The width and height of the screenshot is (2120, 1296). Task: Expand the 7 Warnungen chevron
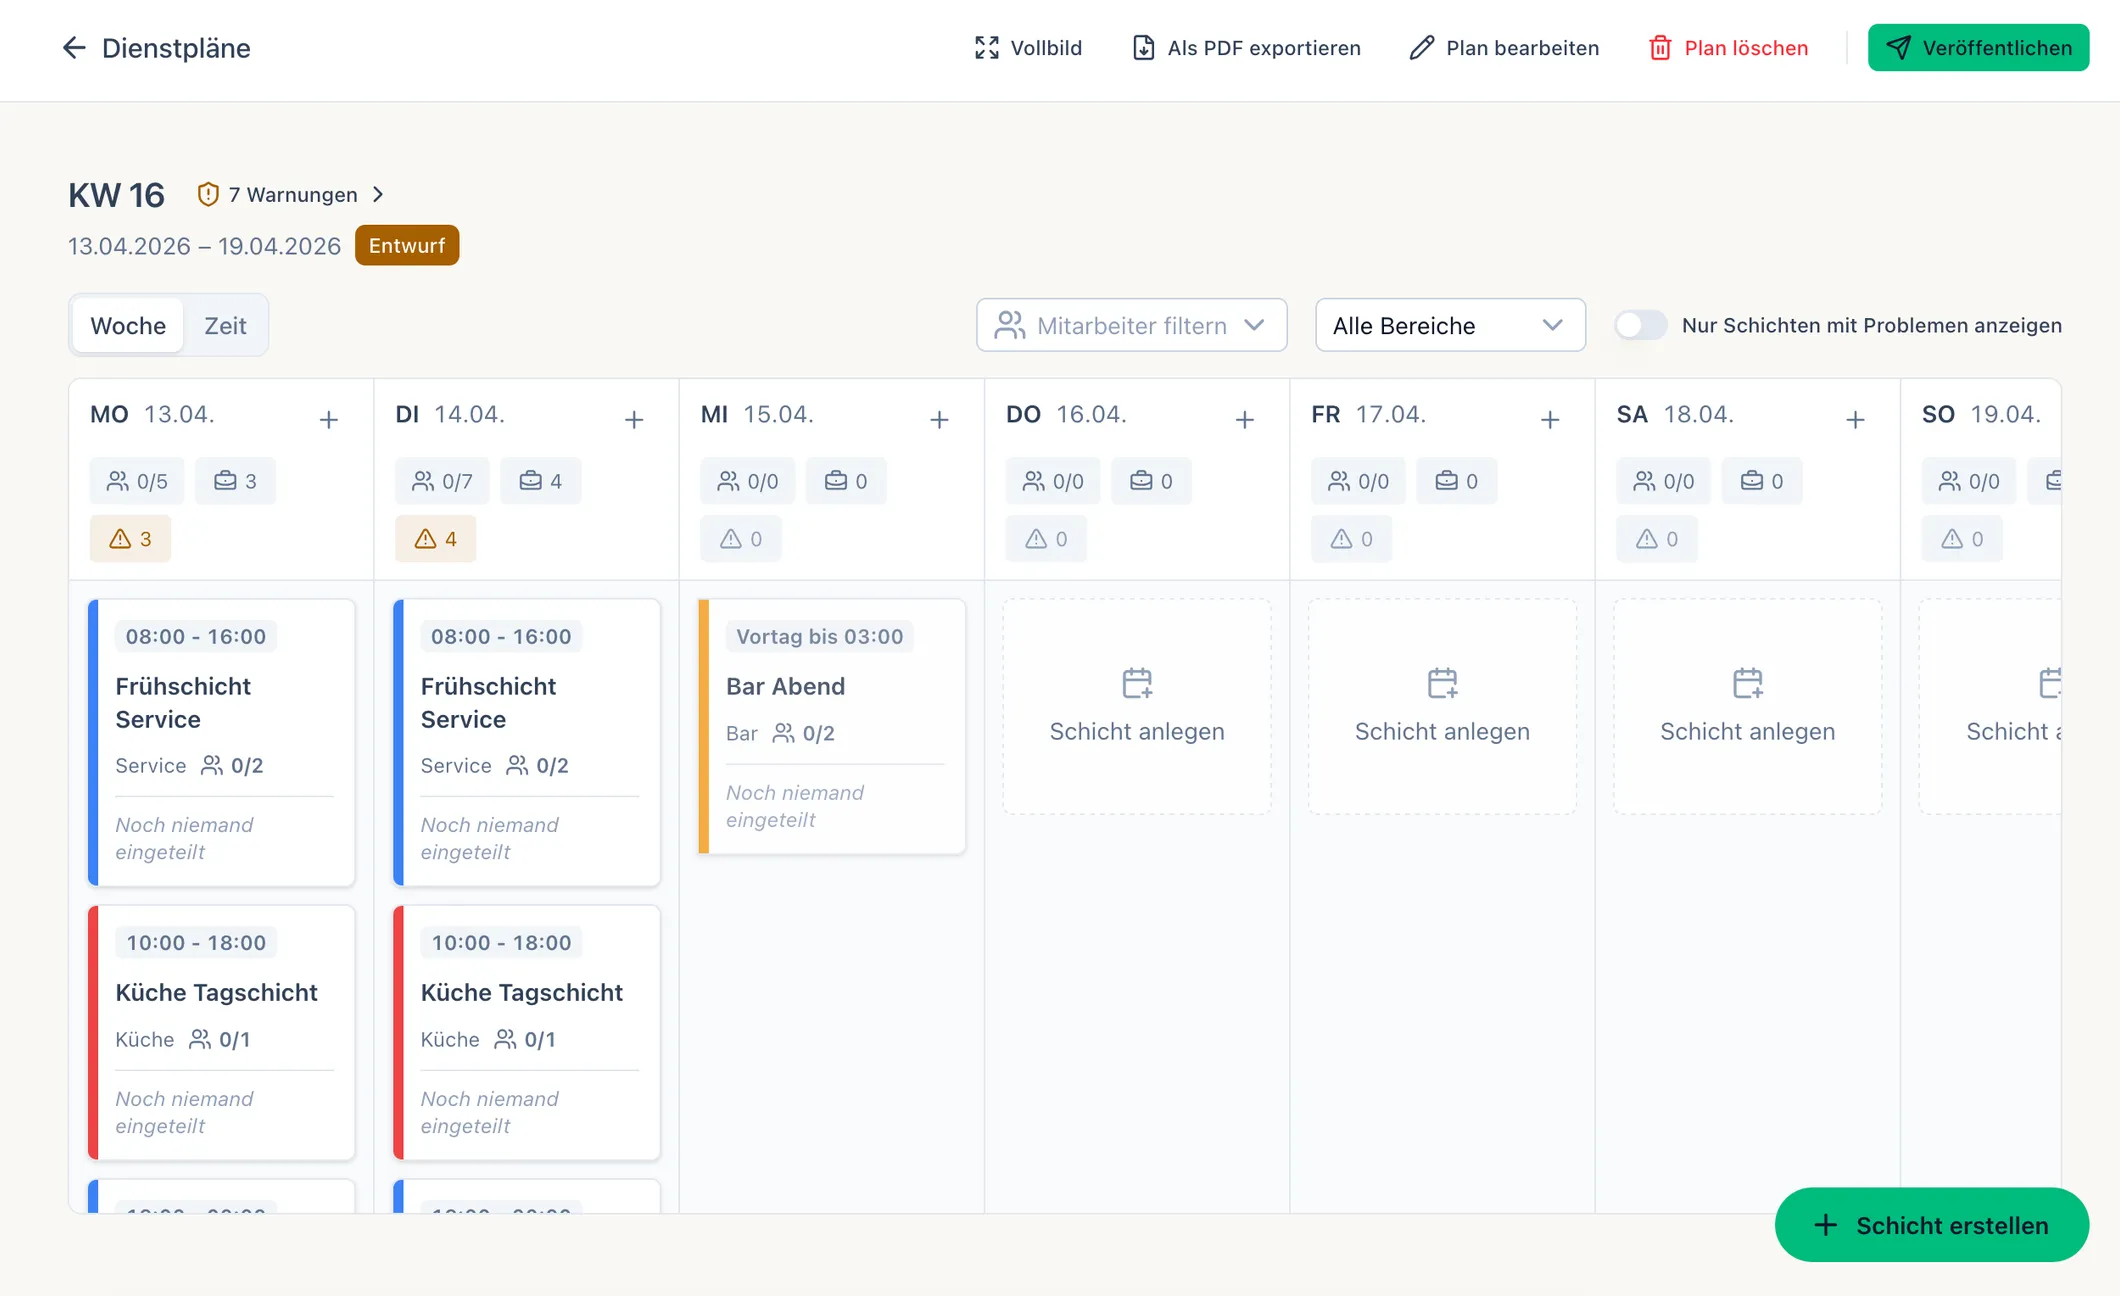378,194
